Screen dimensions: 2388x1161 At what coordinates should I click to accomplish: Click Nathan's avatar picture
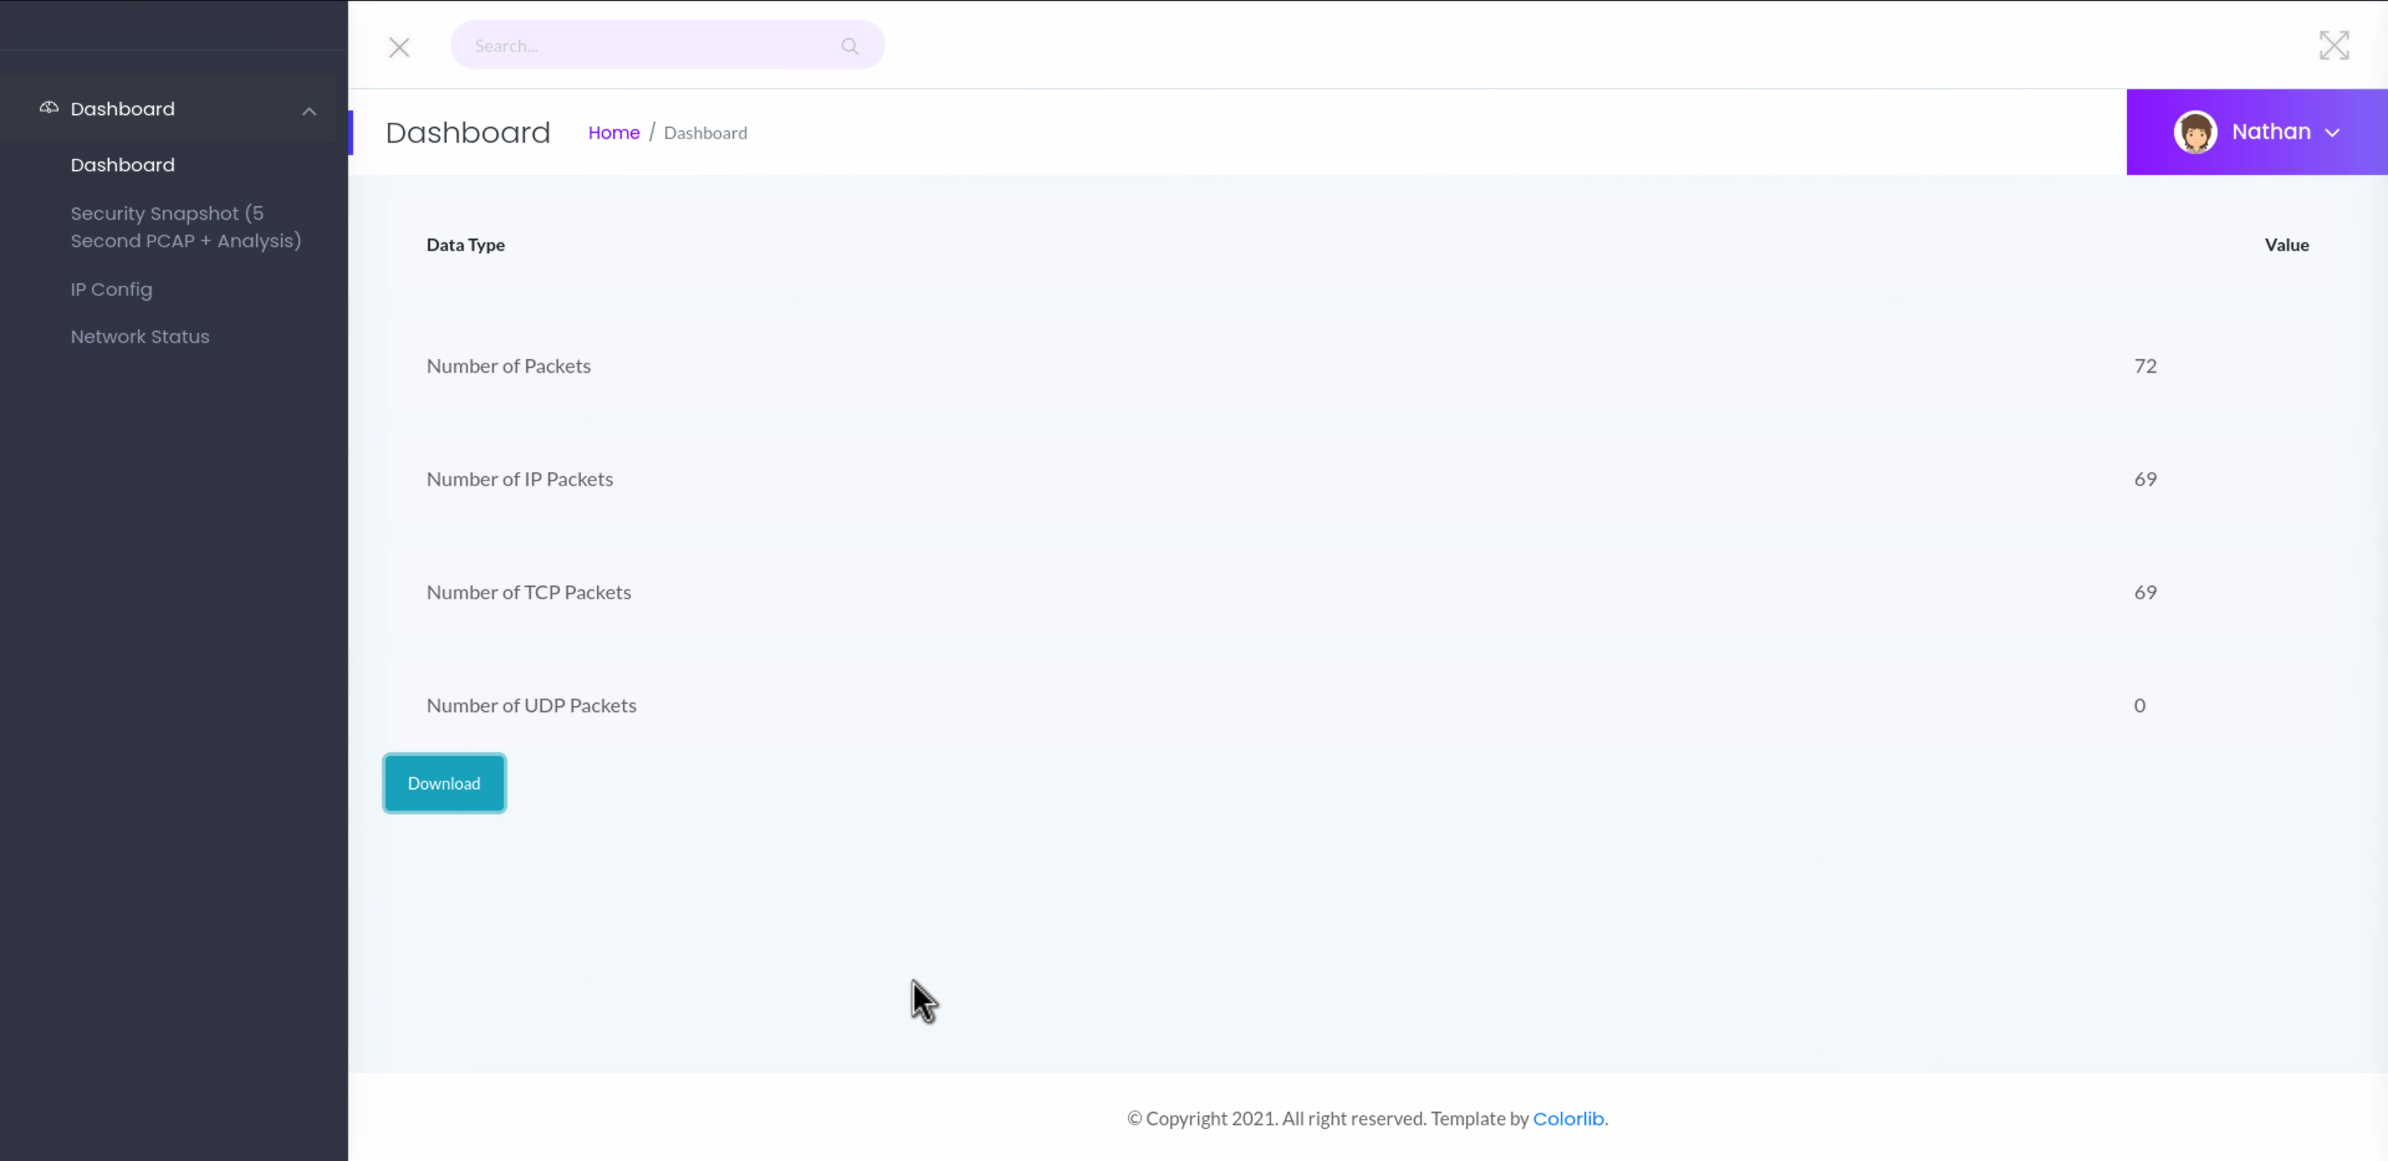coord(2195,132)
